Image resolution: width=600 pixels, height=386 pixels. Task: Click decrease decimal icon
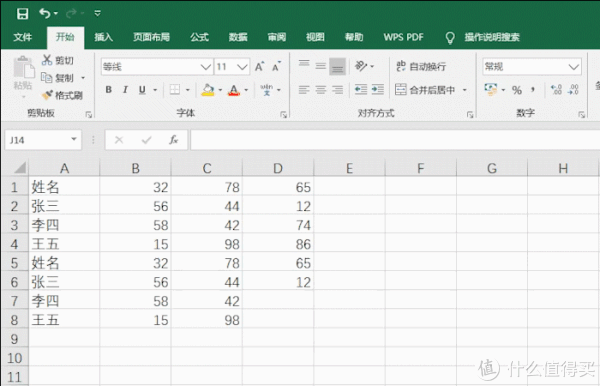(573, 90)
